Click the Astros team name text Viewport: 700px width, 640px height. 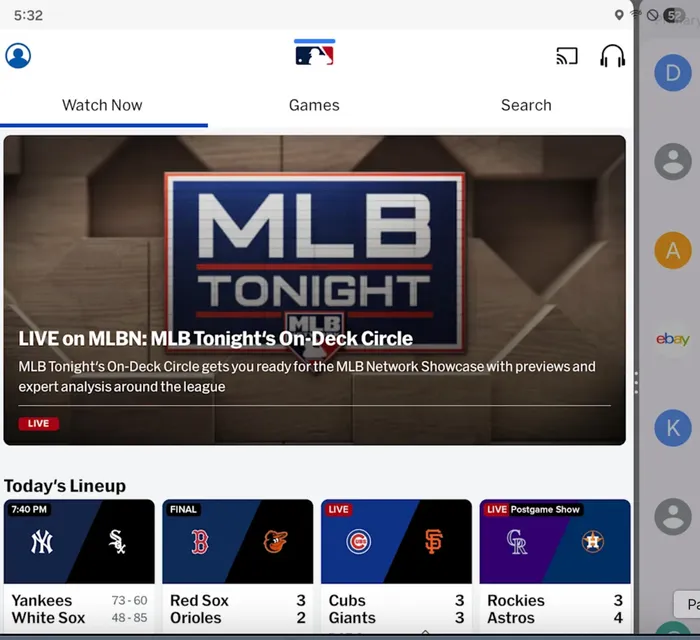point(511,618)
